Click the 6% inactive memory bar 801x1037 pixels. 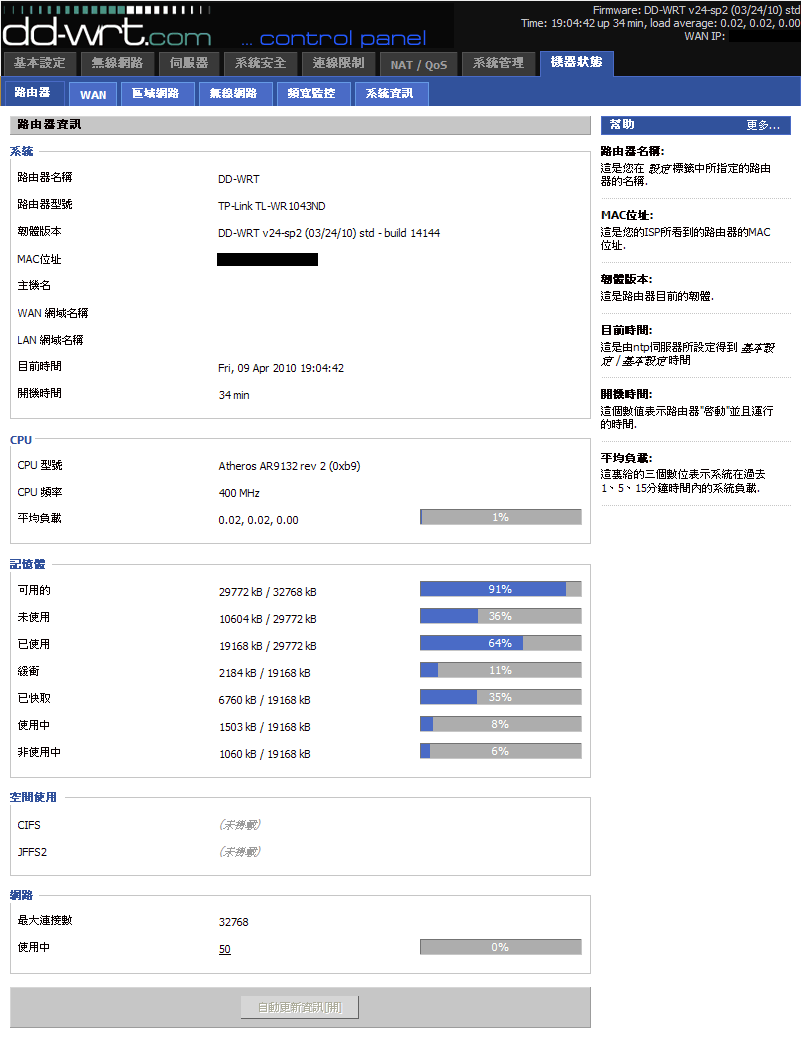point(501,751)
